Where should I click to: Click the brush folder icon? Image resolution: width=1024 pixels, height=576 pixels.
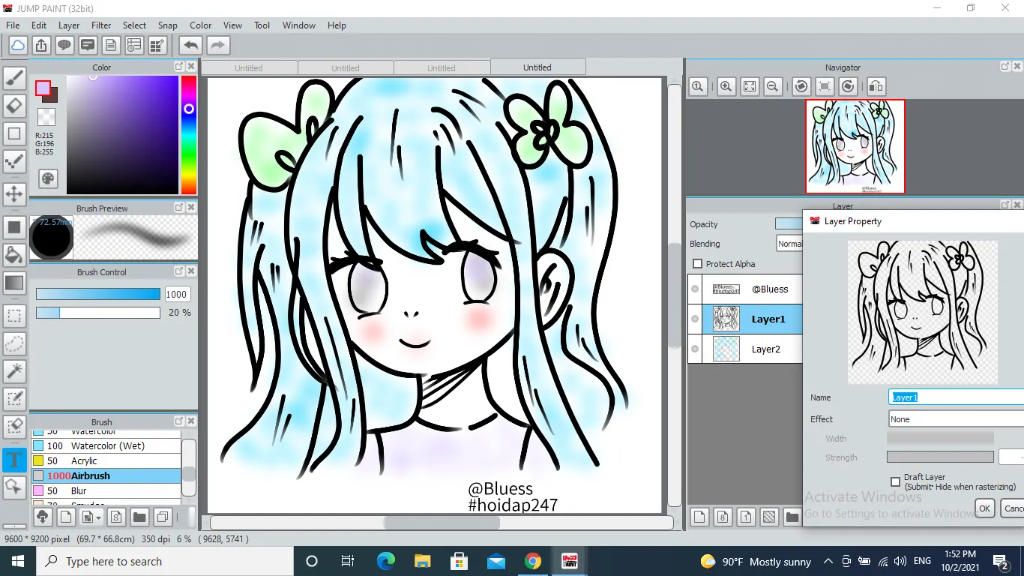tap(139, 517)
